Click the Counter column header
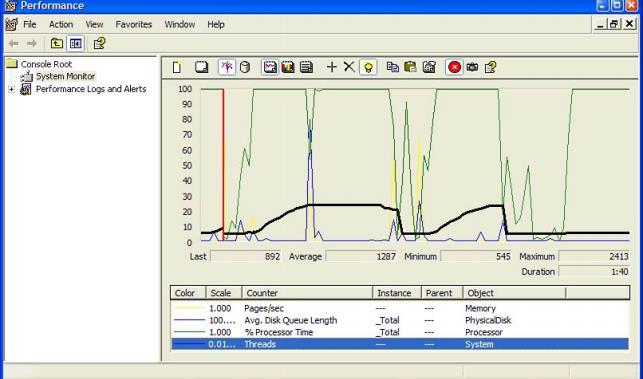 pyautogui.click(x=307, y=293)
